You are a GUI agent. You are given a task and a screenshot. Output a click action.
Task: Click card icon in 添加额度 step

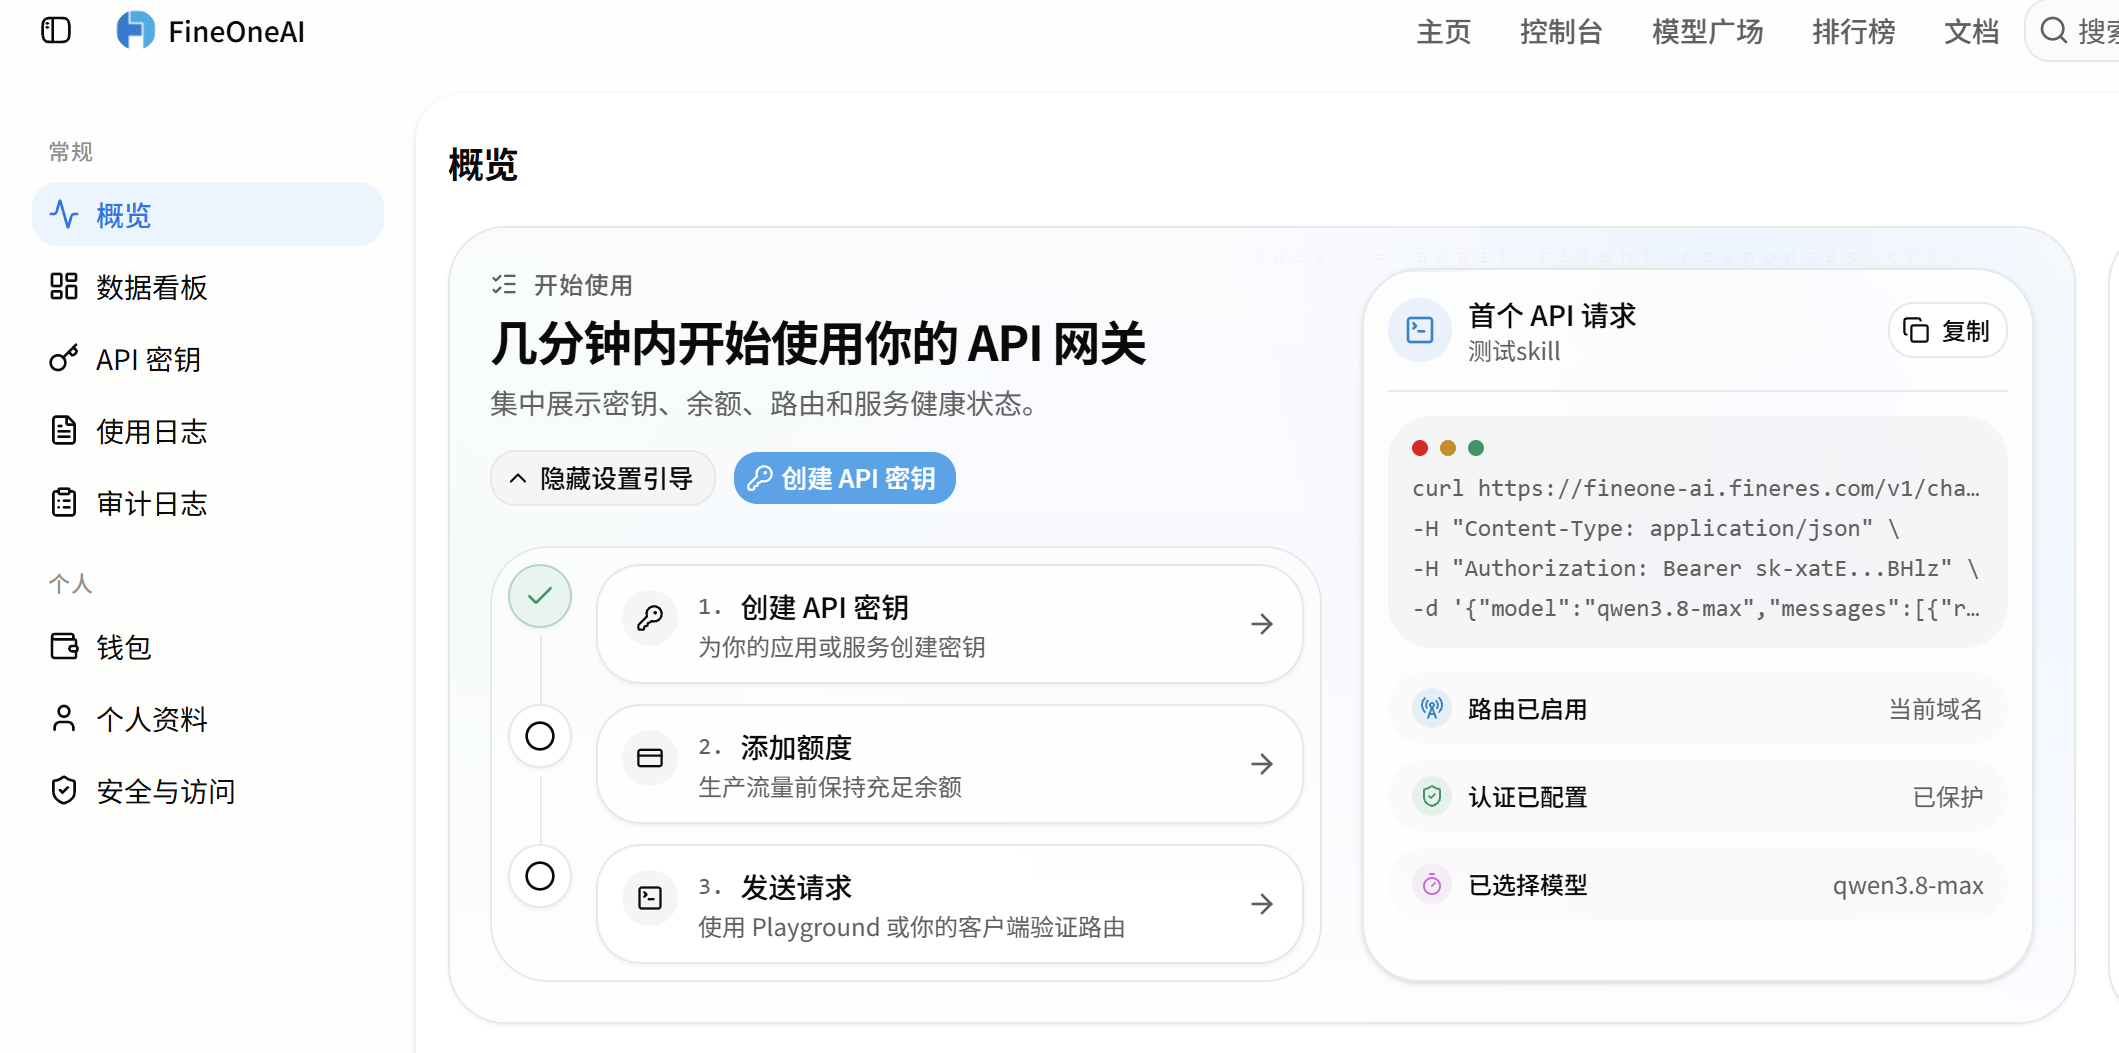point(650,758)
